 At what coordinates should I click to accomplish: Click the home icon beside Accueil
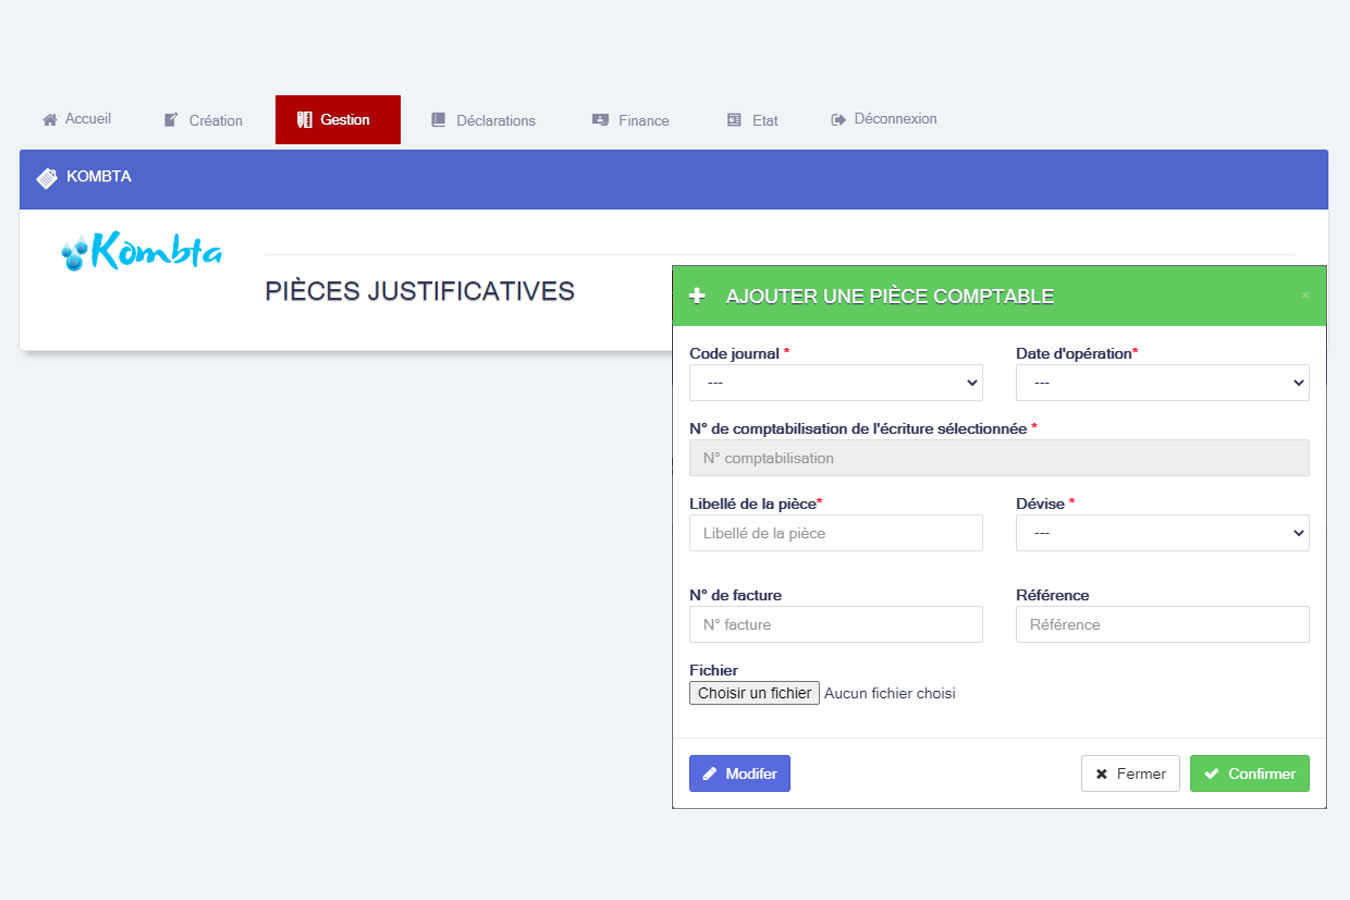pos(50,120)
